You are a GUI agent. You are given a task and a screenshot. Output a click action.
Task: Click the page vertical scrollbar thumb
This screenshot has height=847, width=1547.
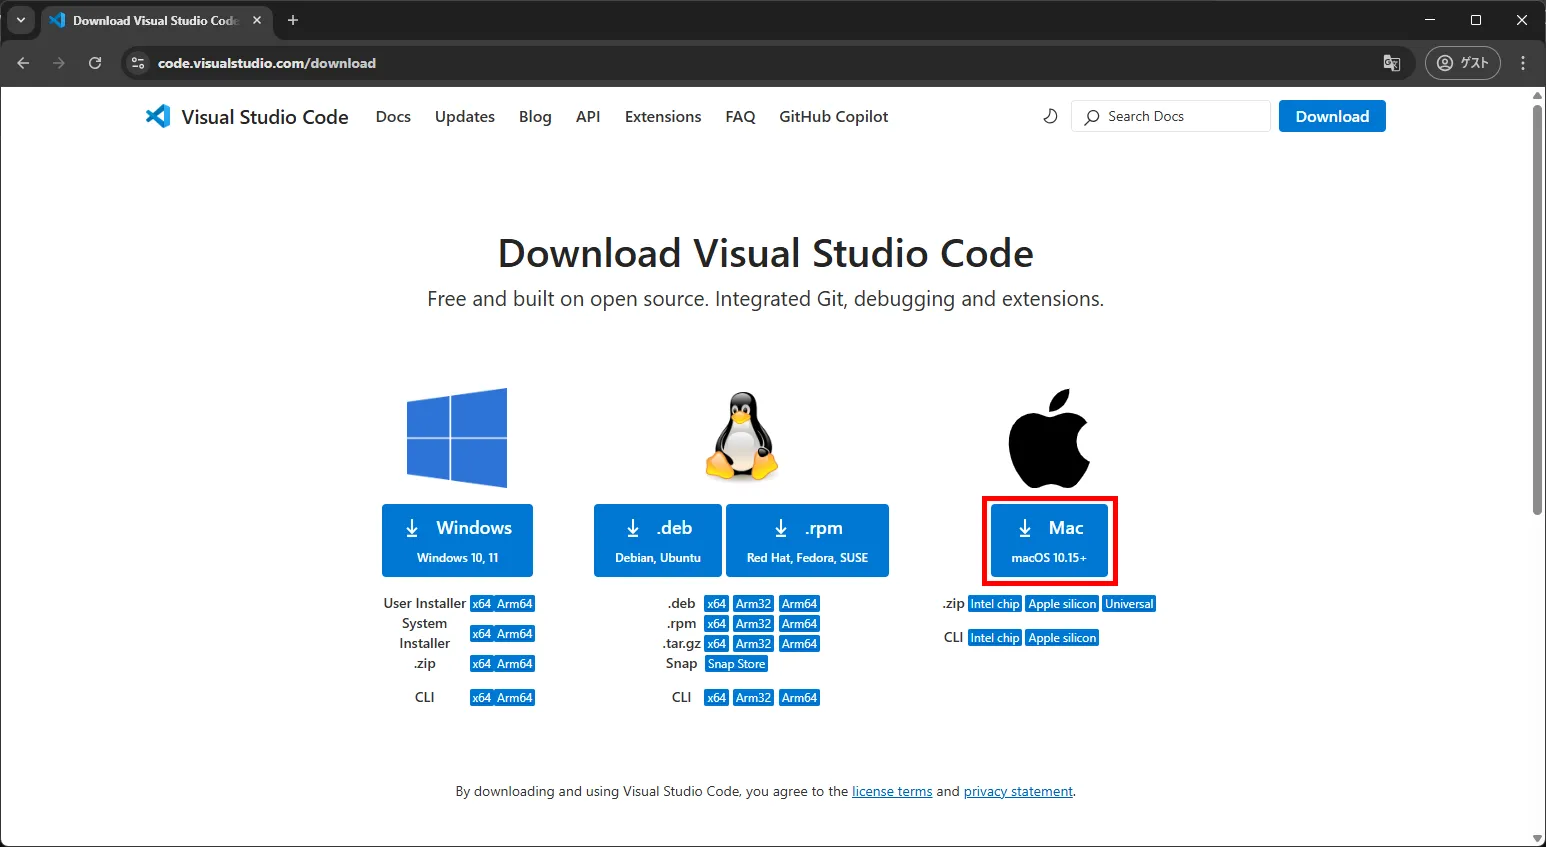pos(1538,310)
